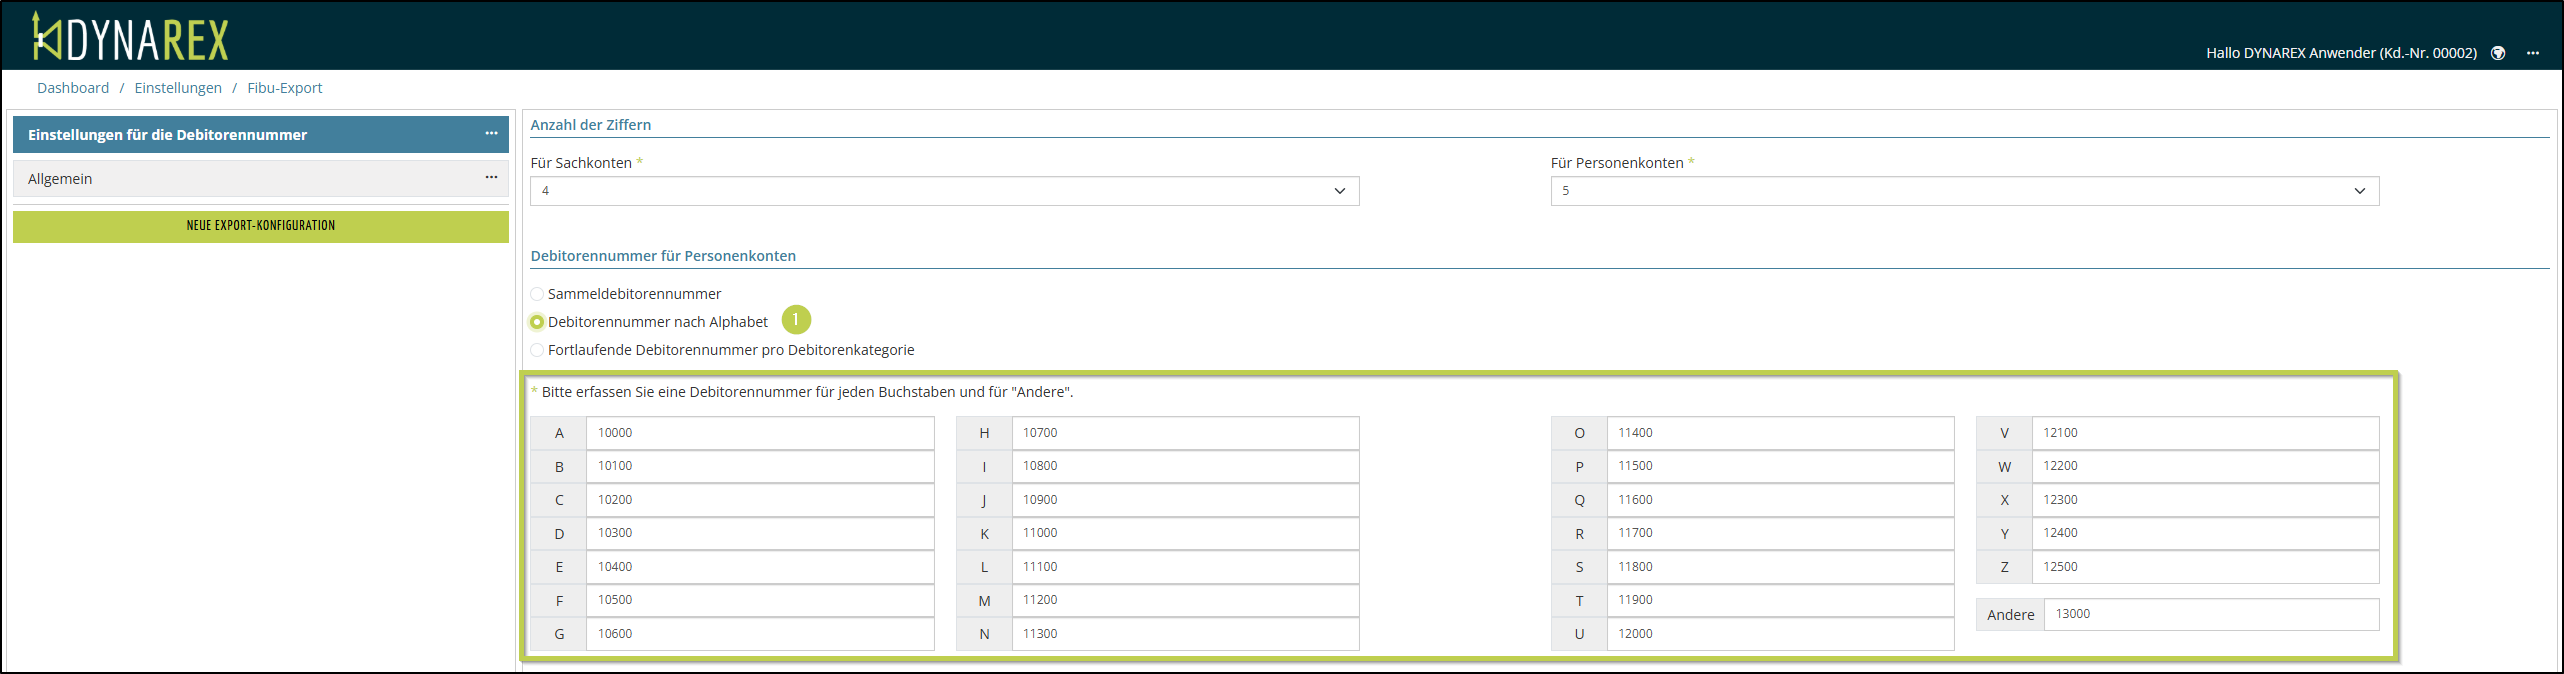Go to Dashboard via breadcrumb
This screenshot has width=2564, height=674.
[x=73, y=88]
